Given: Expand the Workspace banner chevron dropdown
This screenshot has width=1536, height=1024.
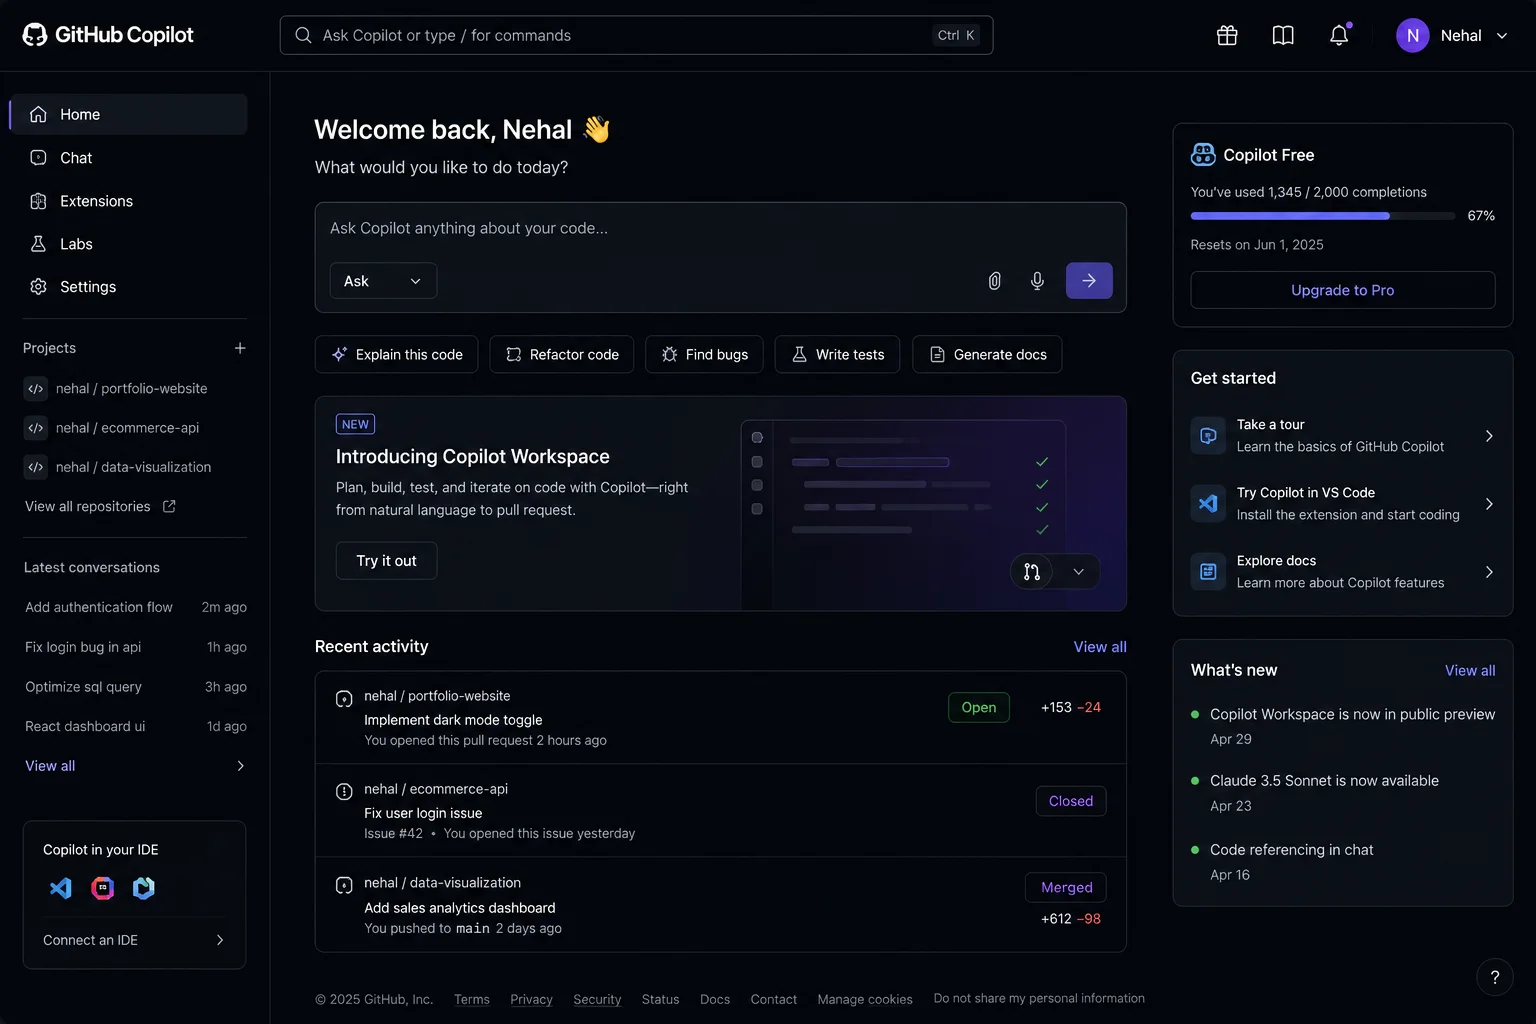Looking at the screenshot, I should point(1079,571).
